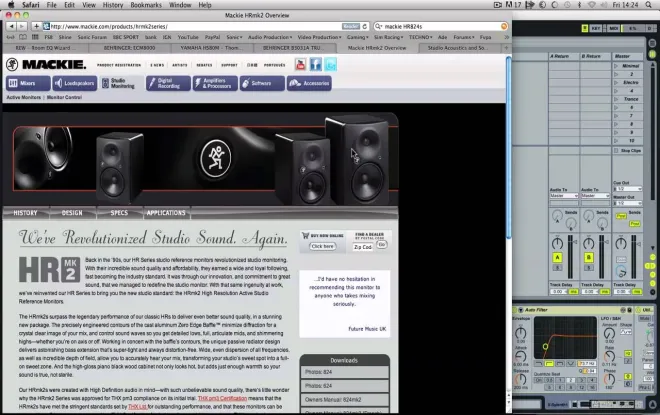Open Accessories product category
Screen dimensions: 660x415
(x=309, y=83)
